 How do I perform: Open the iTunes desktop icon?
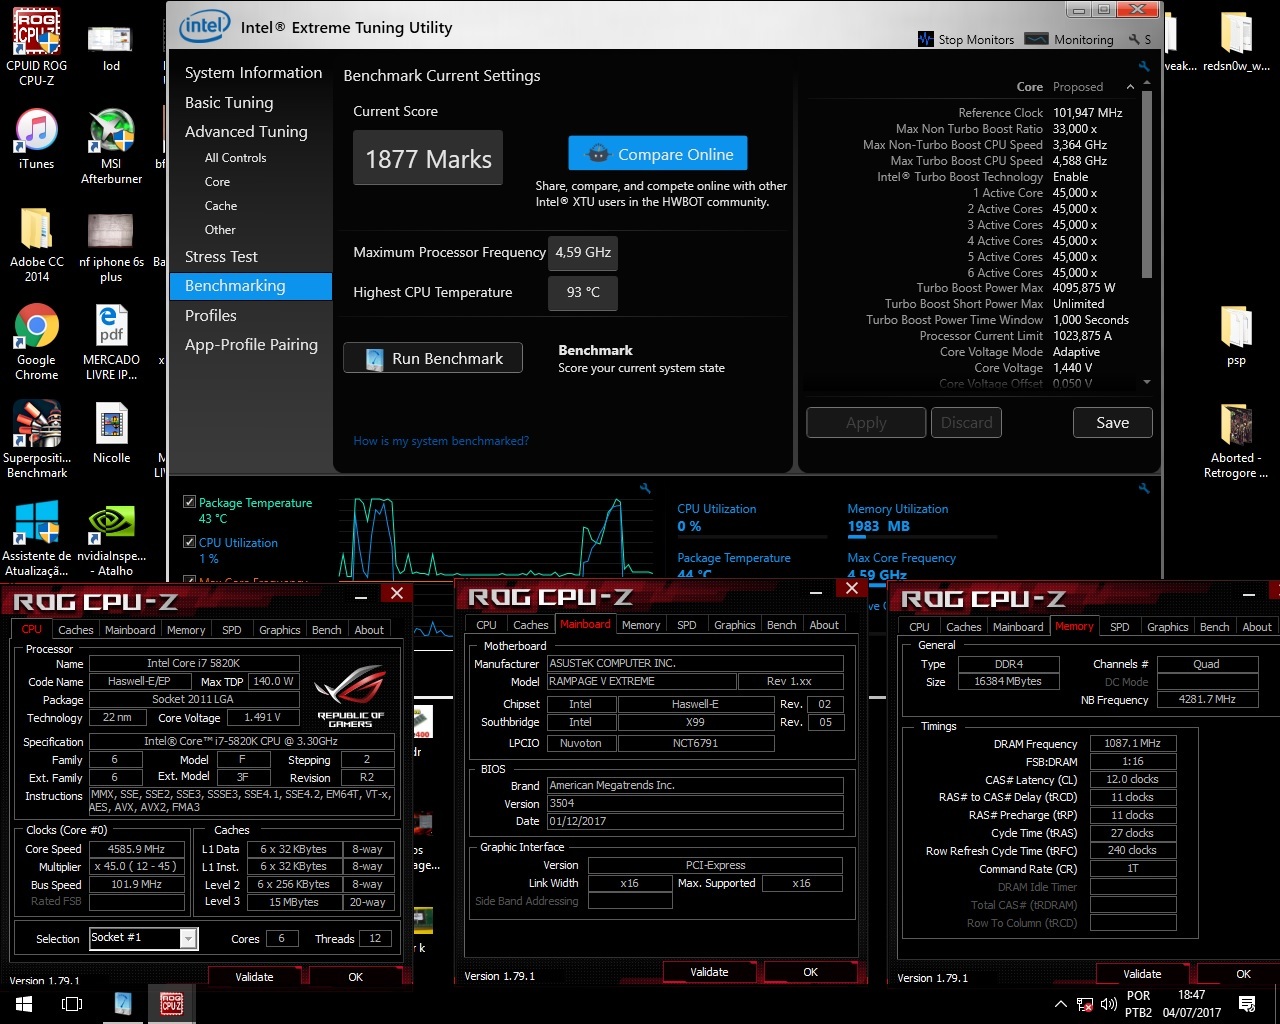coord(37,138)
